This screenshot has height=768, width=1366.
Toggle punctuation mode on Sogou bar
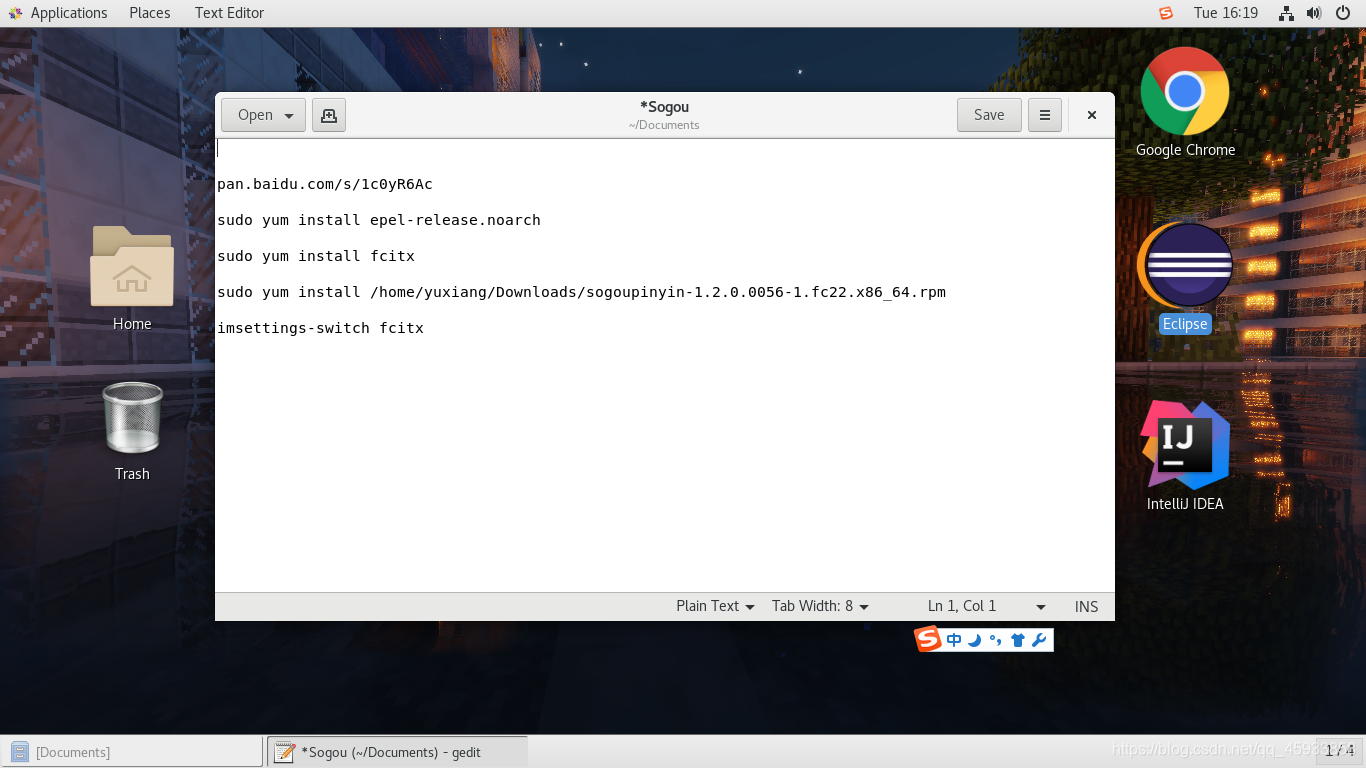[x=995, y=640]
